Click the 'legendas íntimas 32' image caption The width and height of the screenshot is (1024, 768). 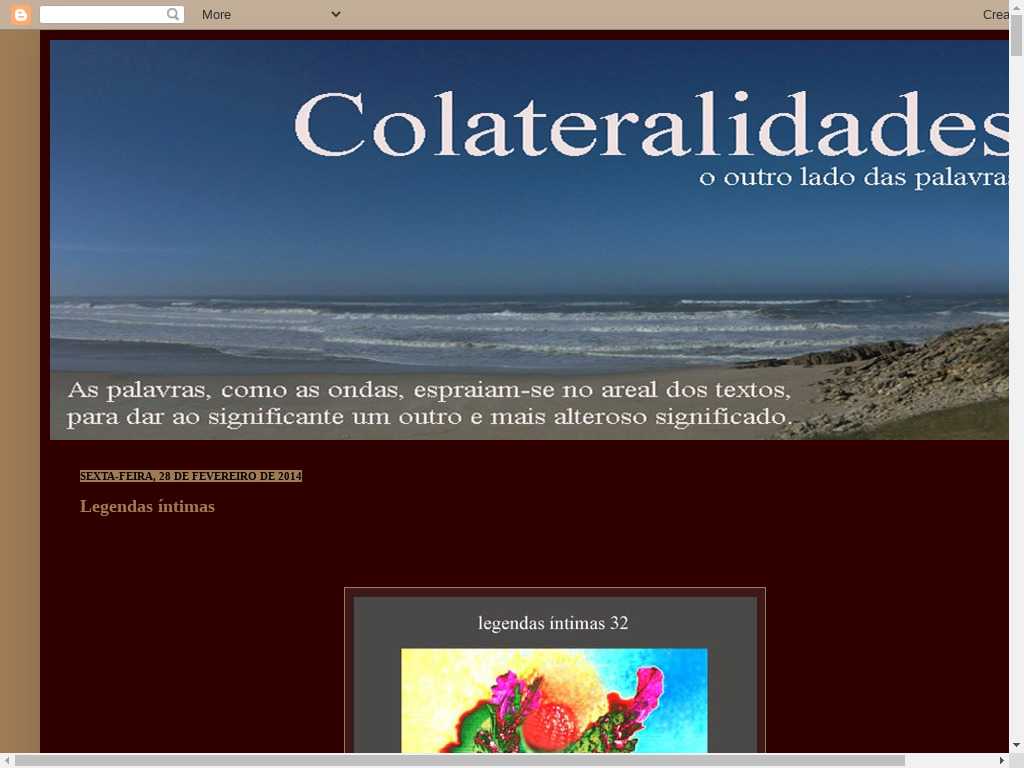[x=553, y=623]
